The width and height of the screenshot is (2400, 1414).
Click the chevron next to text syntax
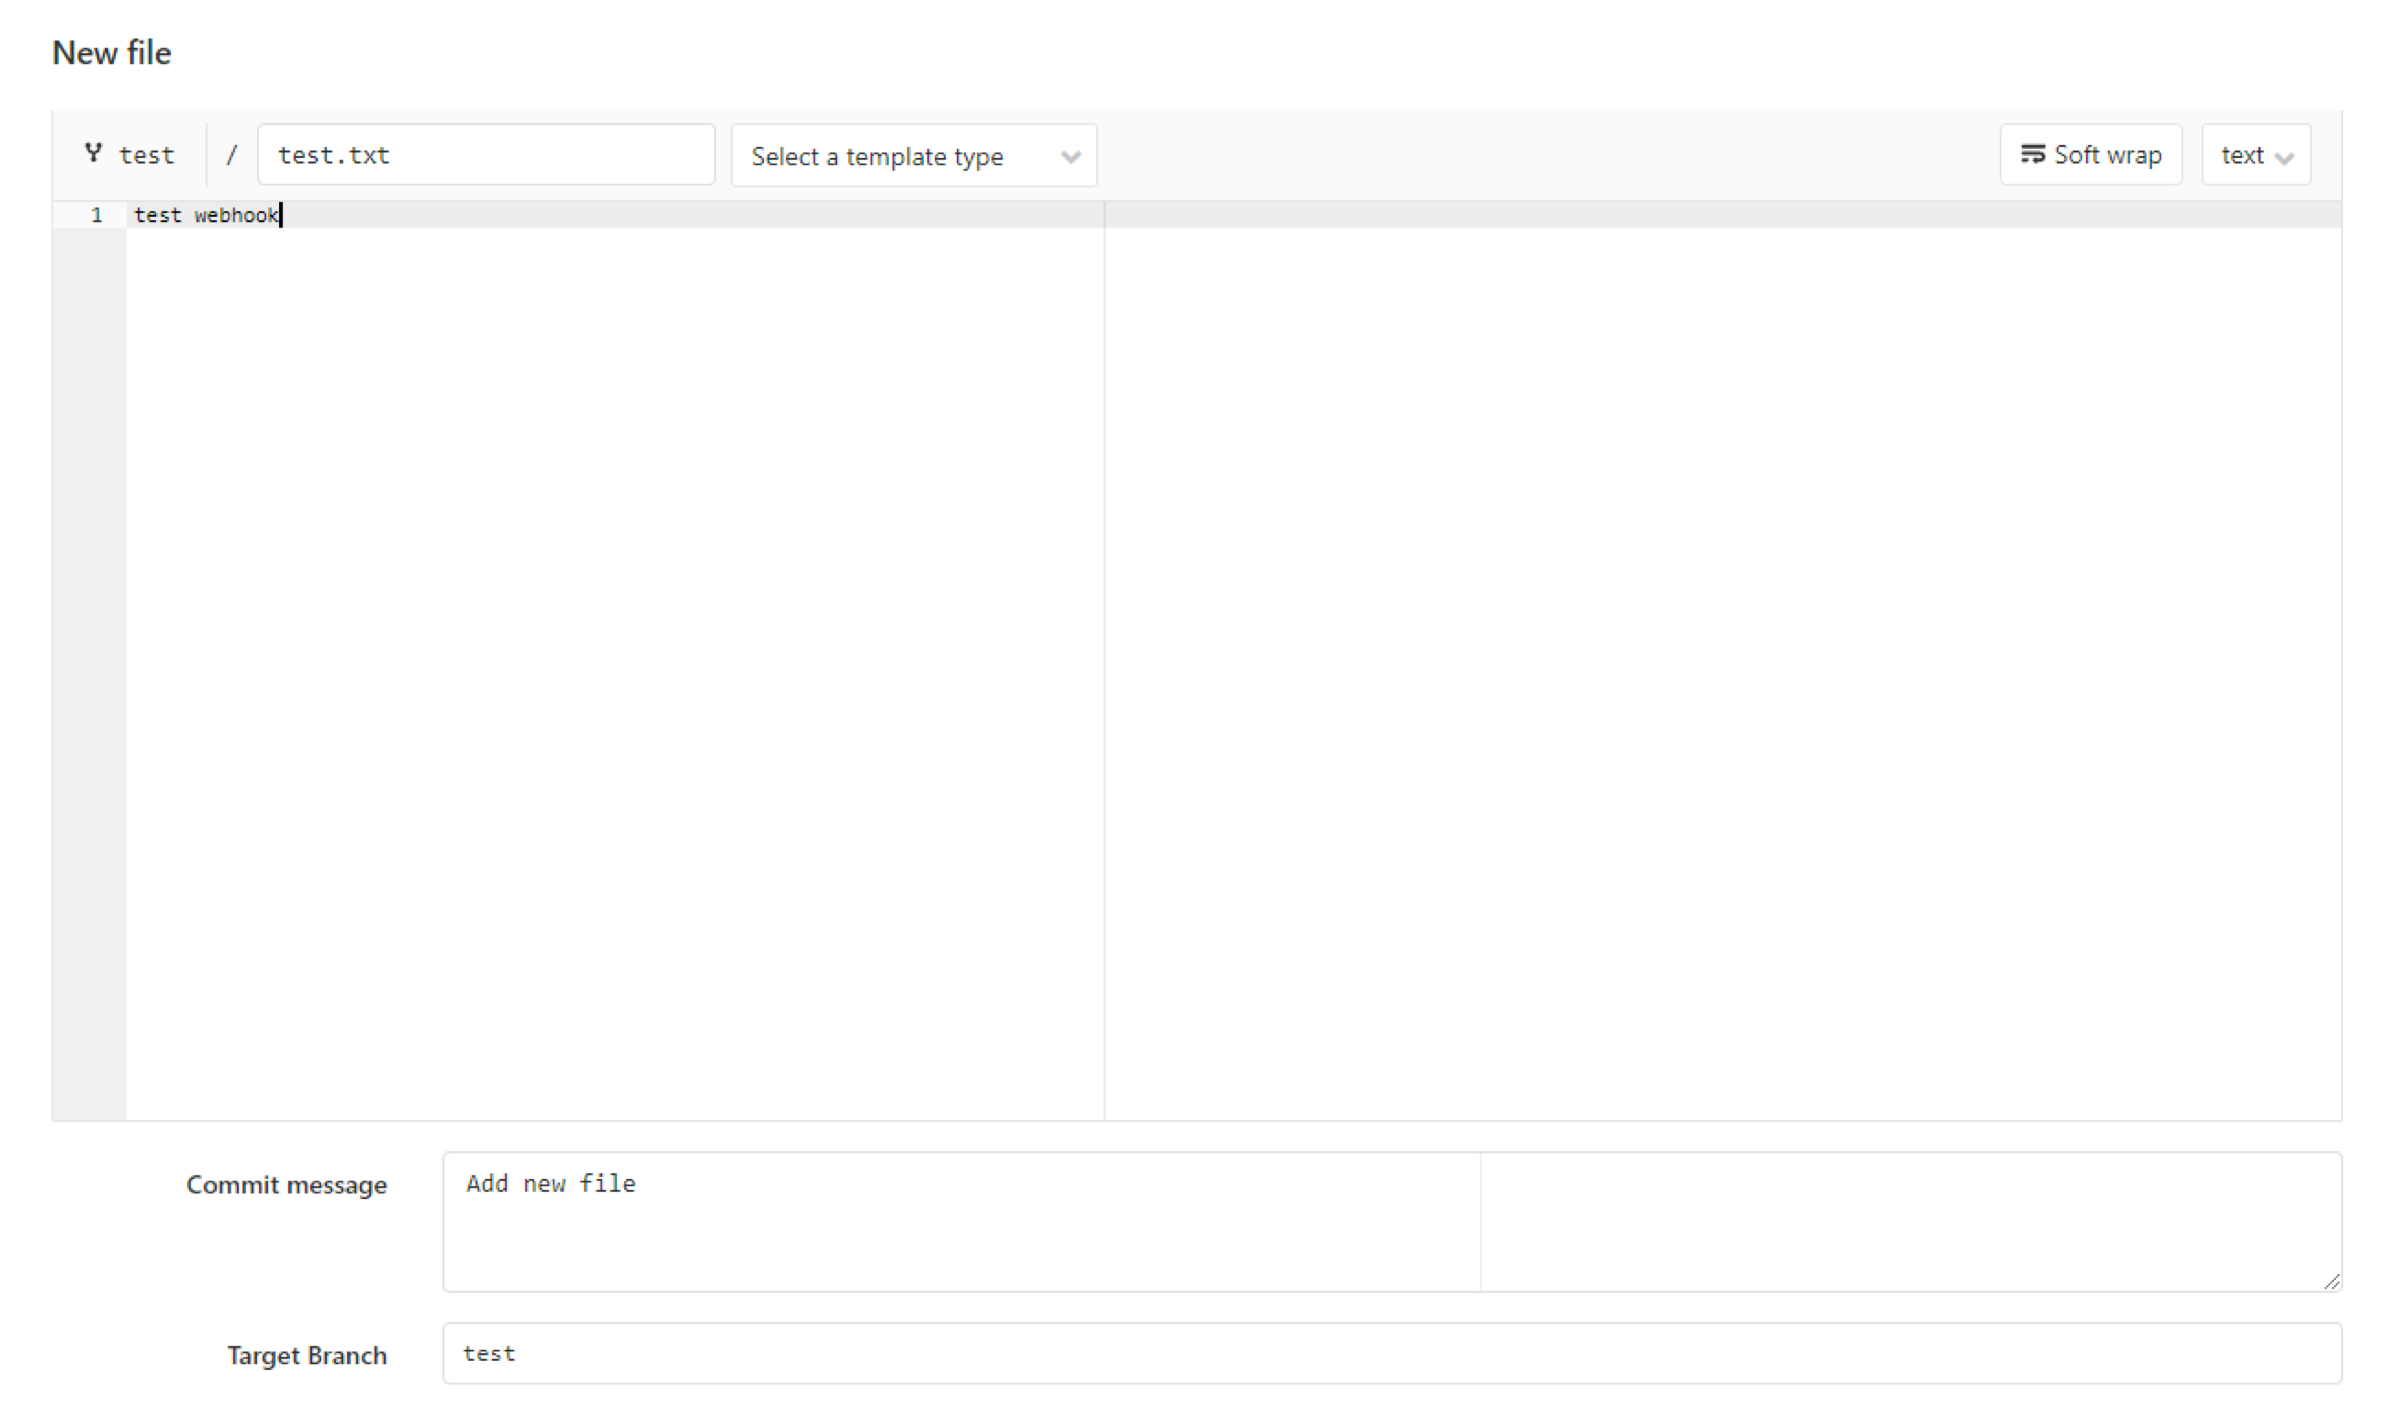[2284, 157]
